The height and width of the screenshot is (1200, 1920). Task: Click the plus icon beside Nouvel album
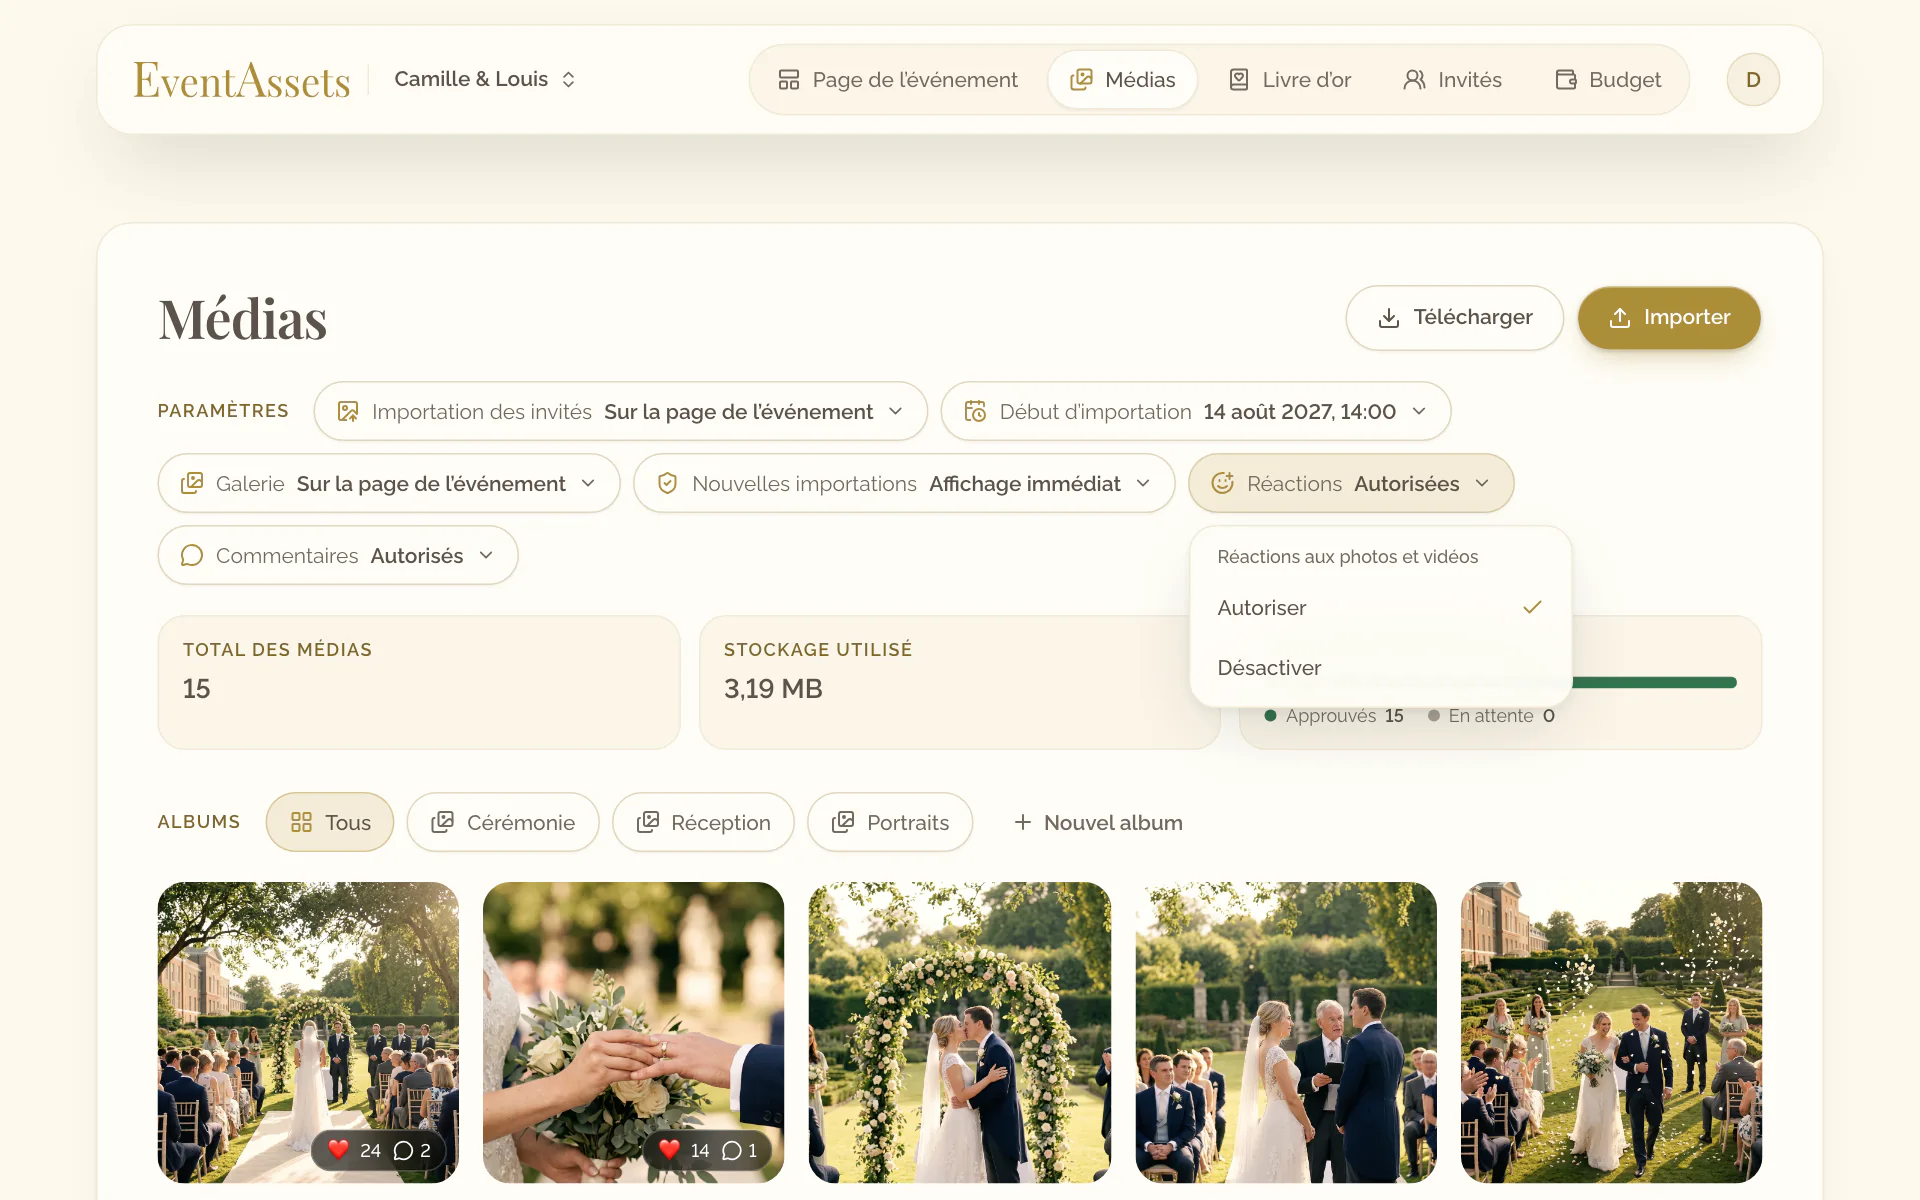1022,822
